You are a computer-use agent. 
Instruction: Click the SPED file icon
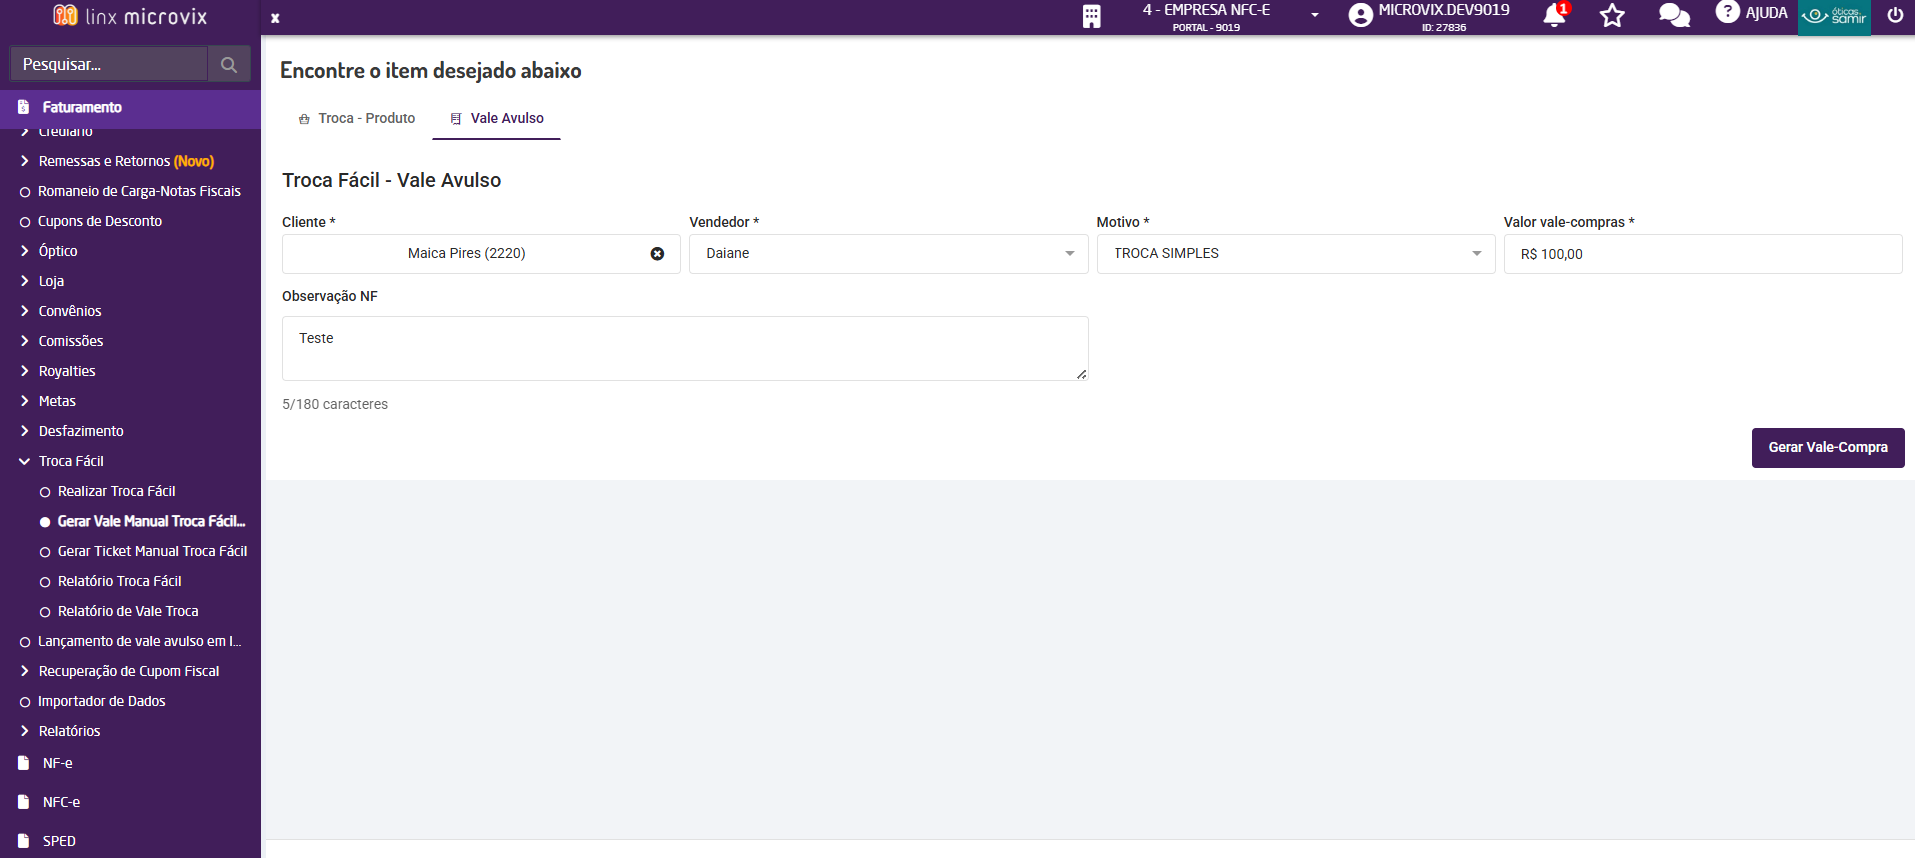click(23, 841)
